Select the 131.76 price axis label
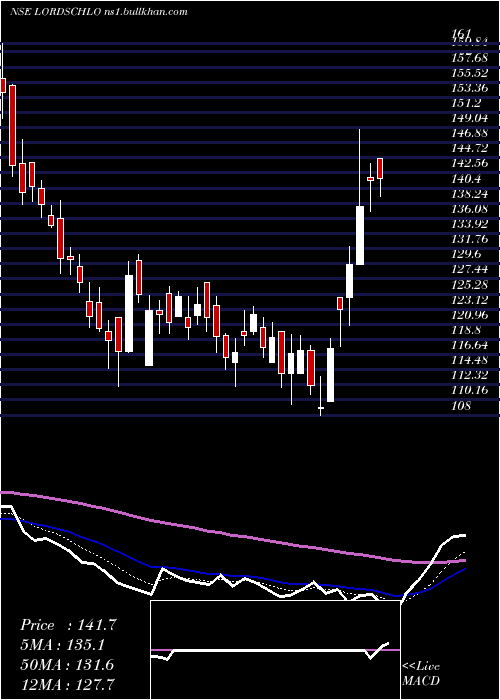Screen dimensions: 500x700 click(470, 239)
